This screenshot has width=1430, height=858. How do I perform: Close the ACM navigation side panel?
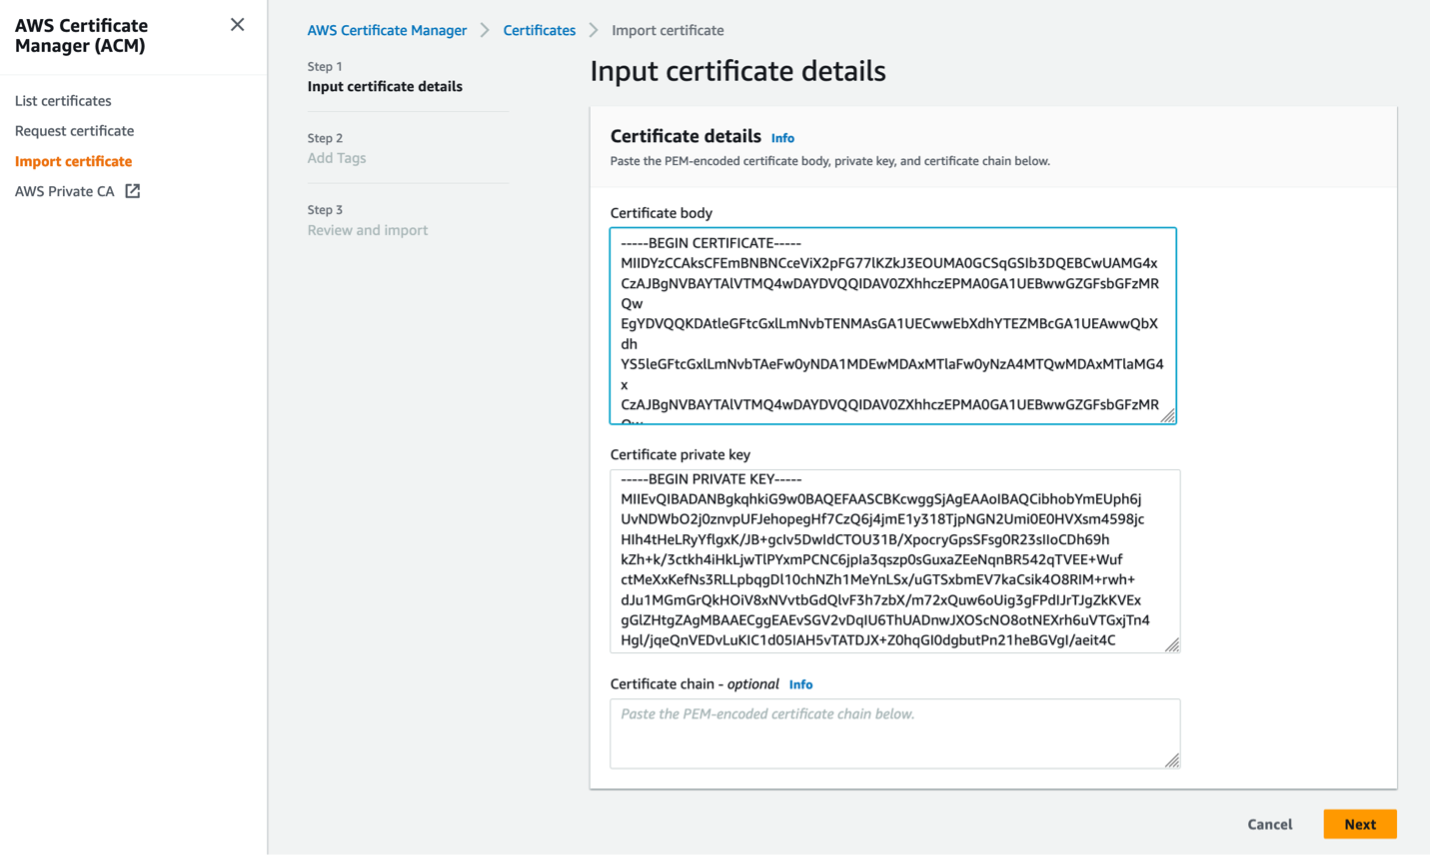click(x=237, y=25)
